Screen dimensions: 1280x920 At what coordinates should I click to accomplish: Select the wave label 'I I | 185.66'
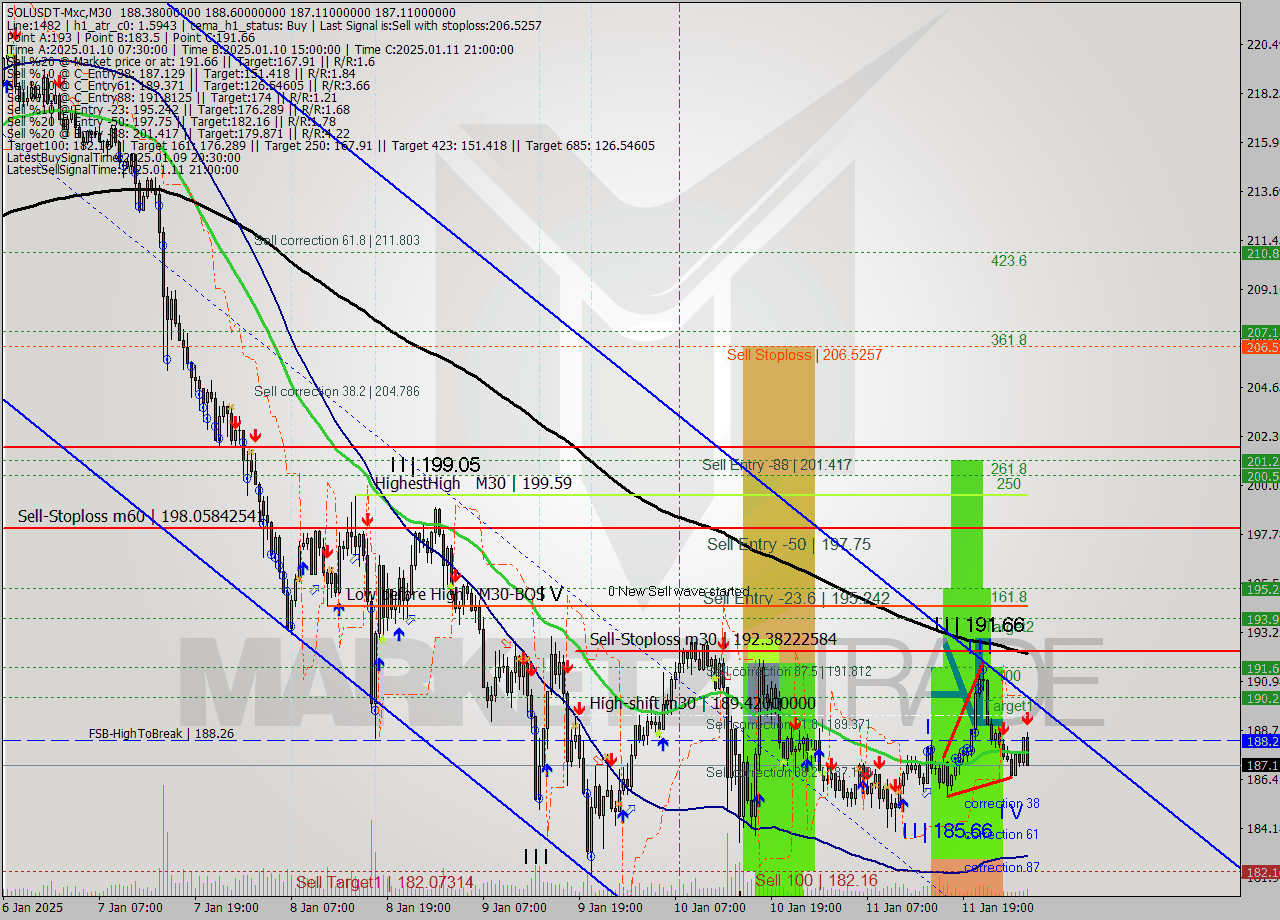pos(946,831)
